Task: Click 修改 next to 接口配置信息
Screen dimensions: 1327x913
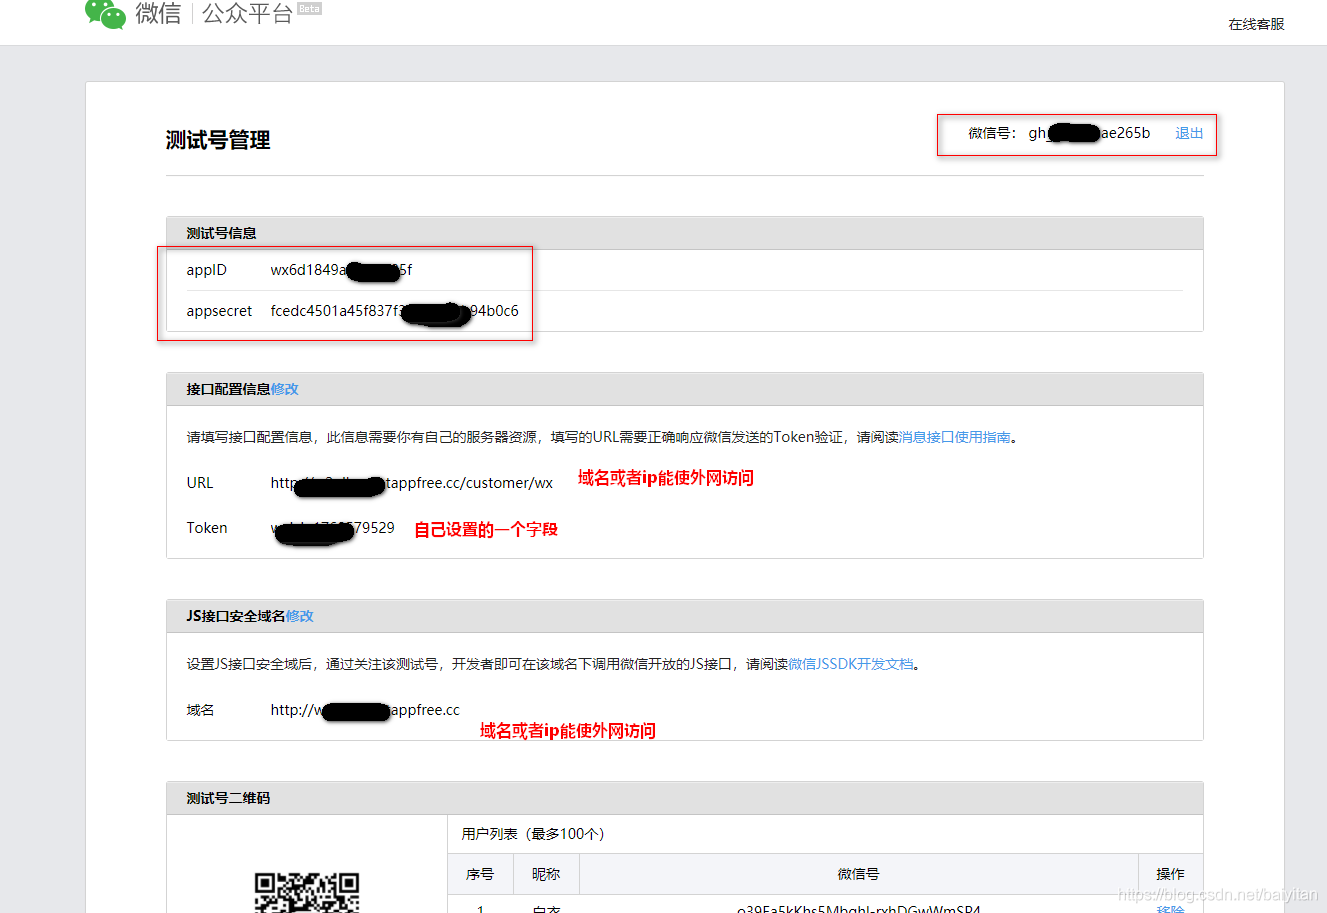Action: [x=285, y=389]
